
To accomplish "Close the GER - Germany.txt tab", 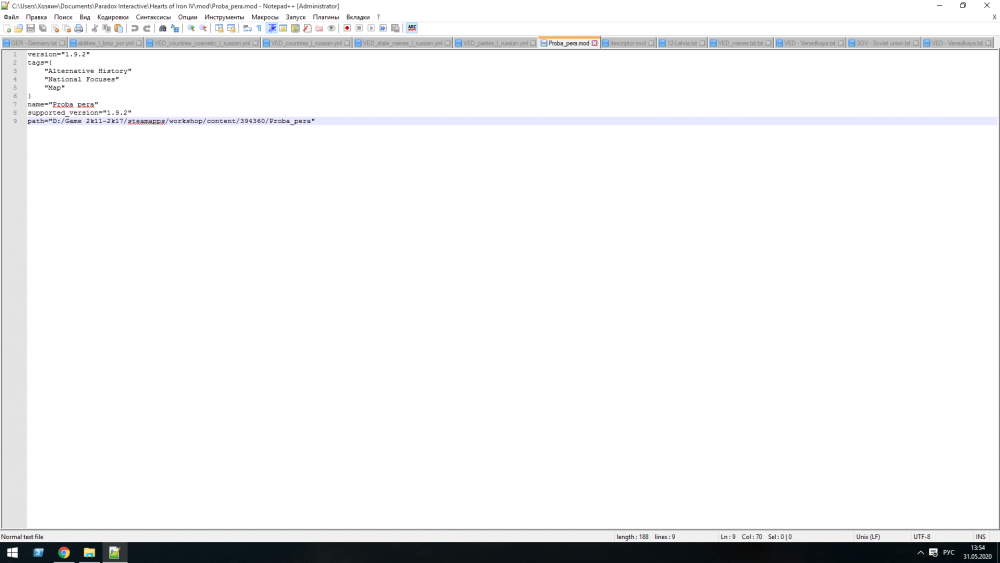I will (x=62, y=43).
